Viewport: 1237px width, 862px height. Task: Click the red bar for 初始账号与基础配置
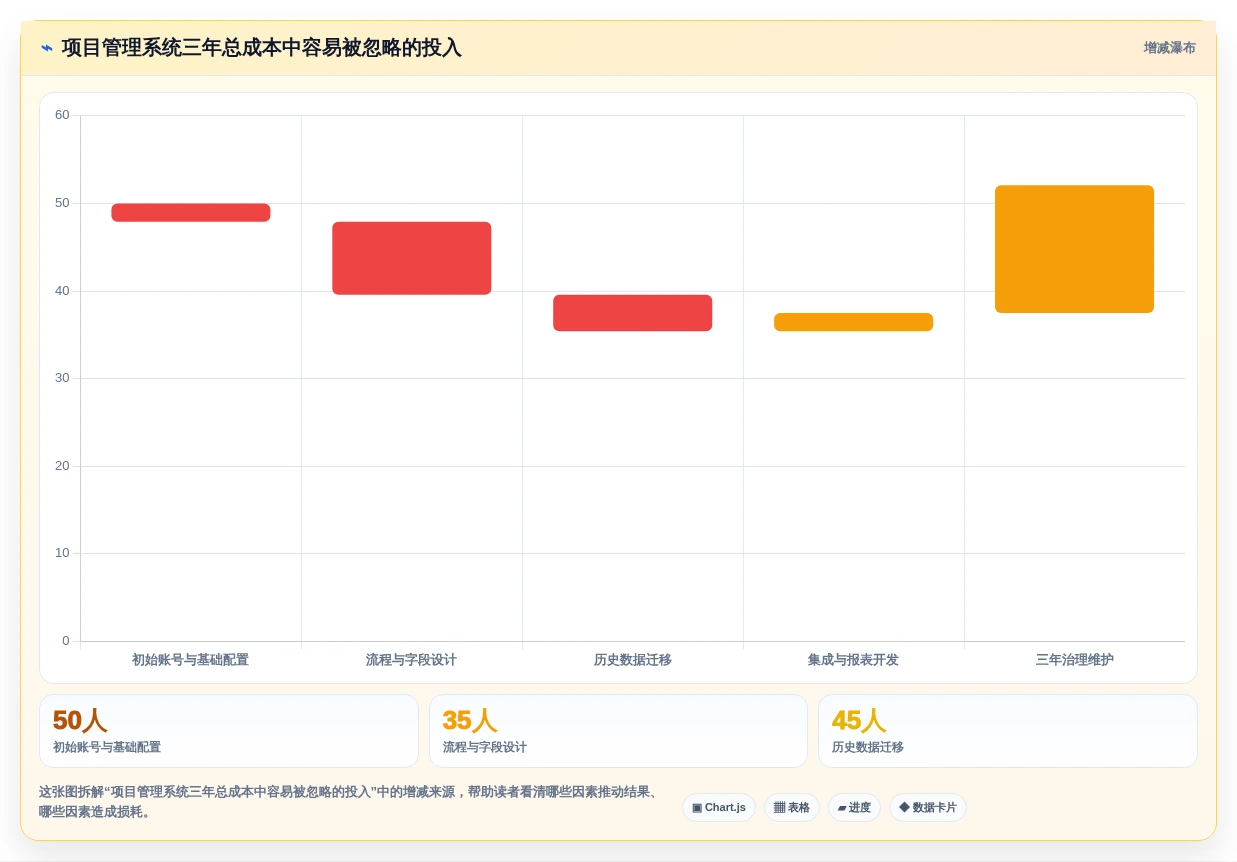point(191,213)
